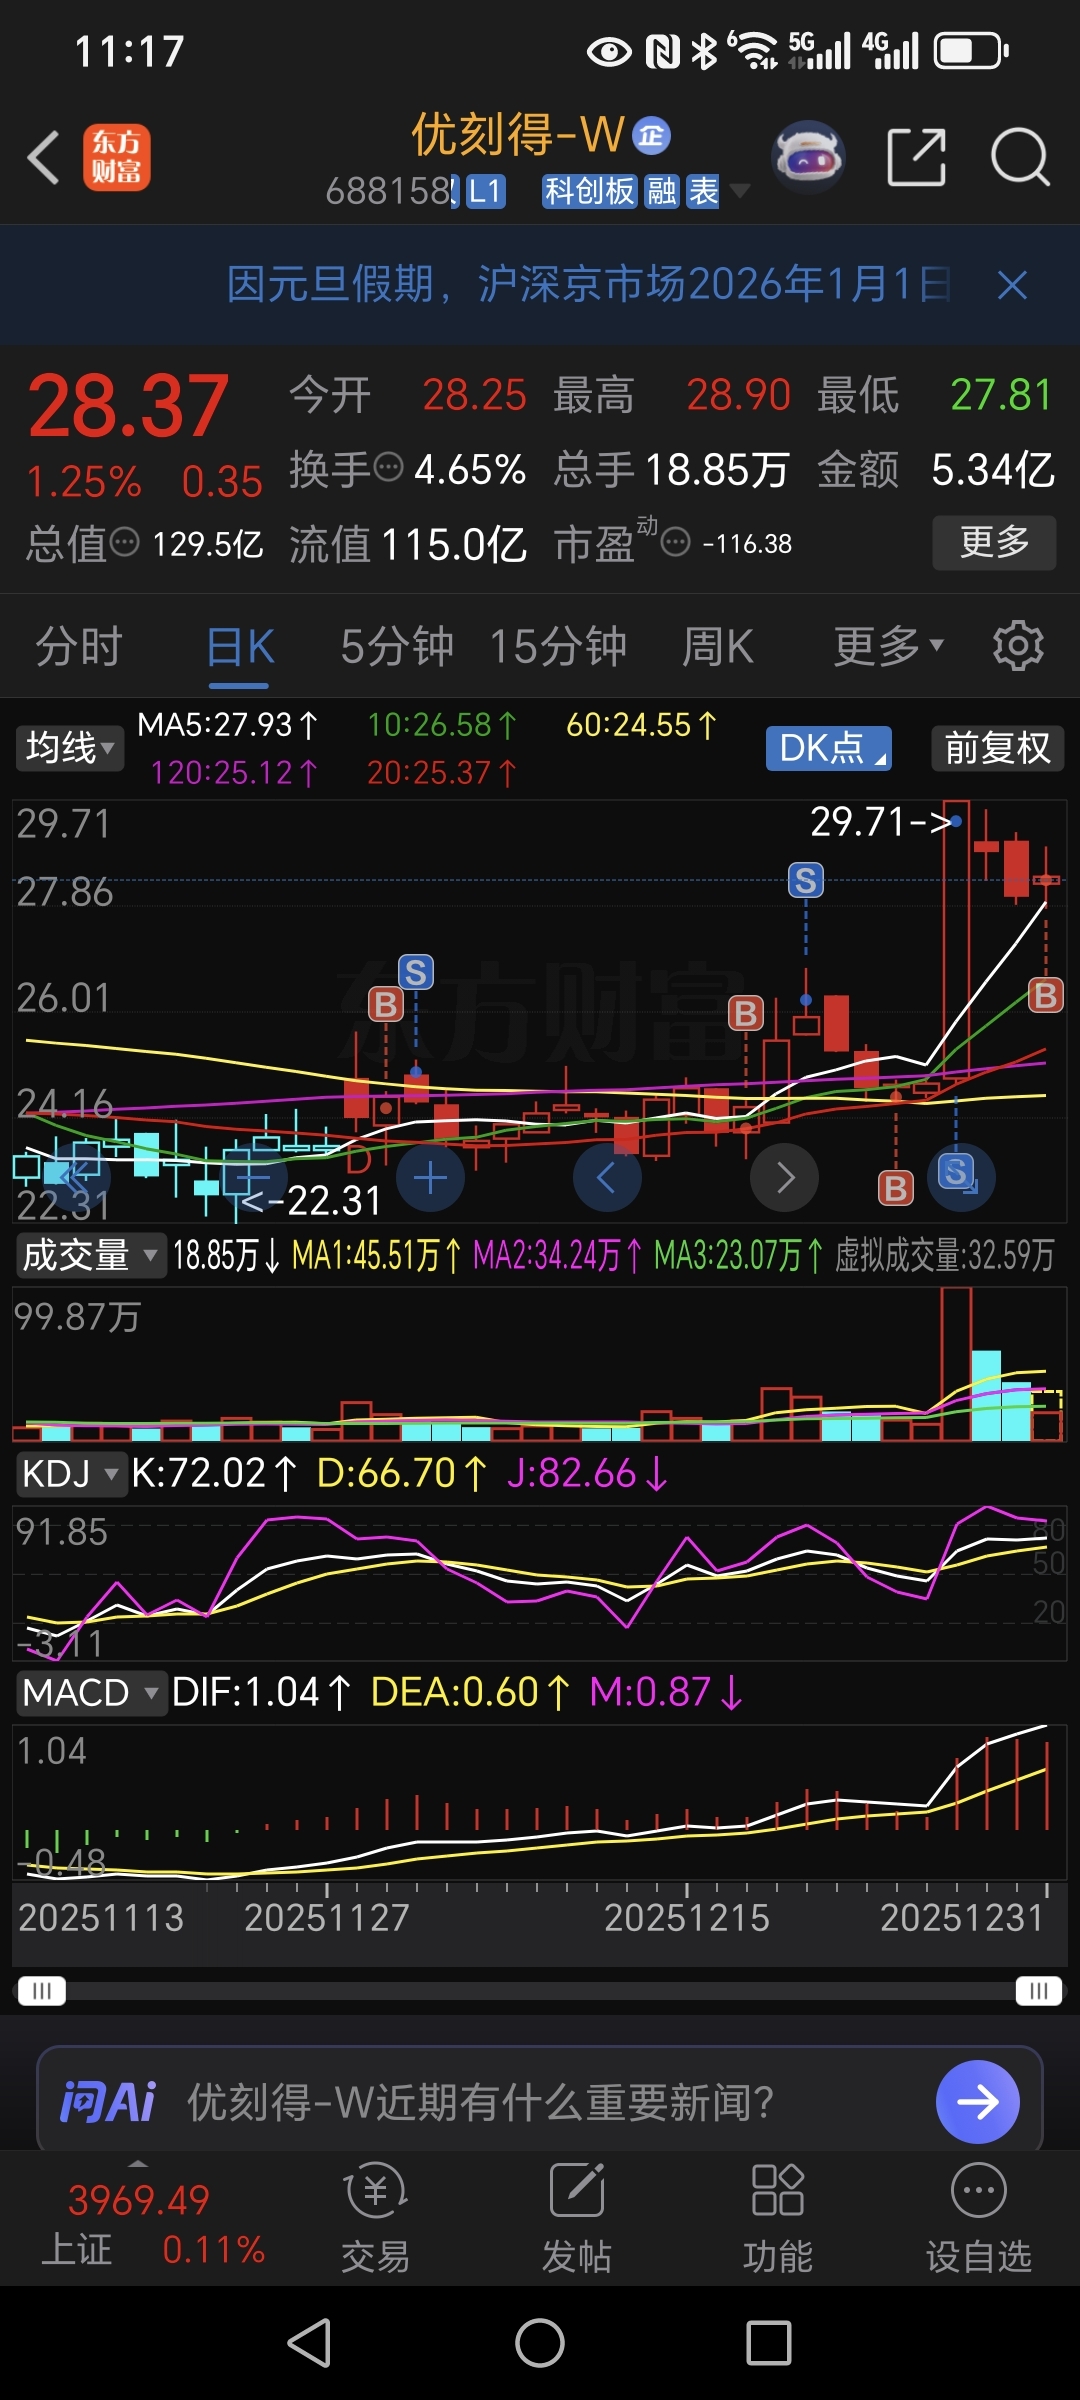Grab the right range slider handle
This screenshot has height=2400, width=1080.
[1038, 1991]
